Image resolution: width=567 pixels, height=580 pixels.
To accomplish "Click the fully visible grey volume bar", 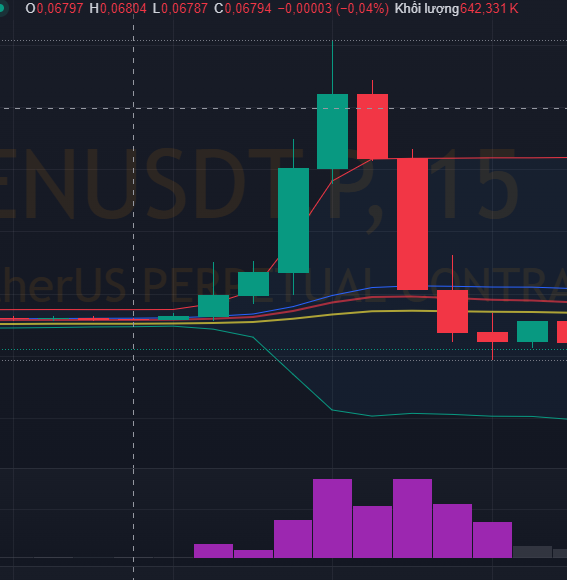I will pyautogui.click(x=532, y=552).
